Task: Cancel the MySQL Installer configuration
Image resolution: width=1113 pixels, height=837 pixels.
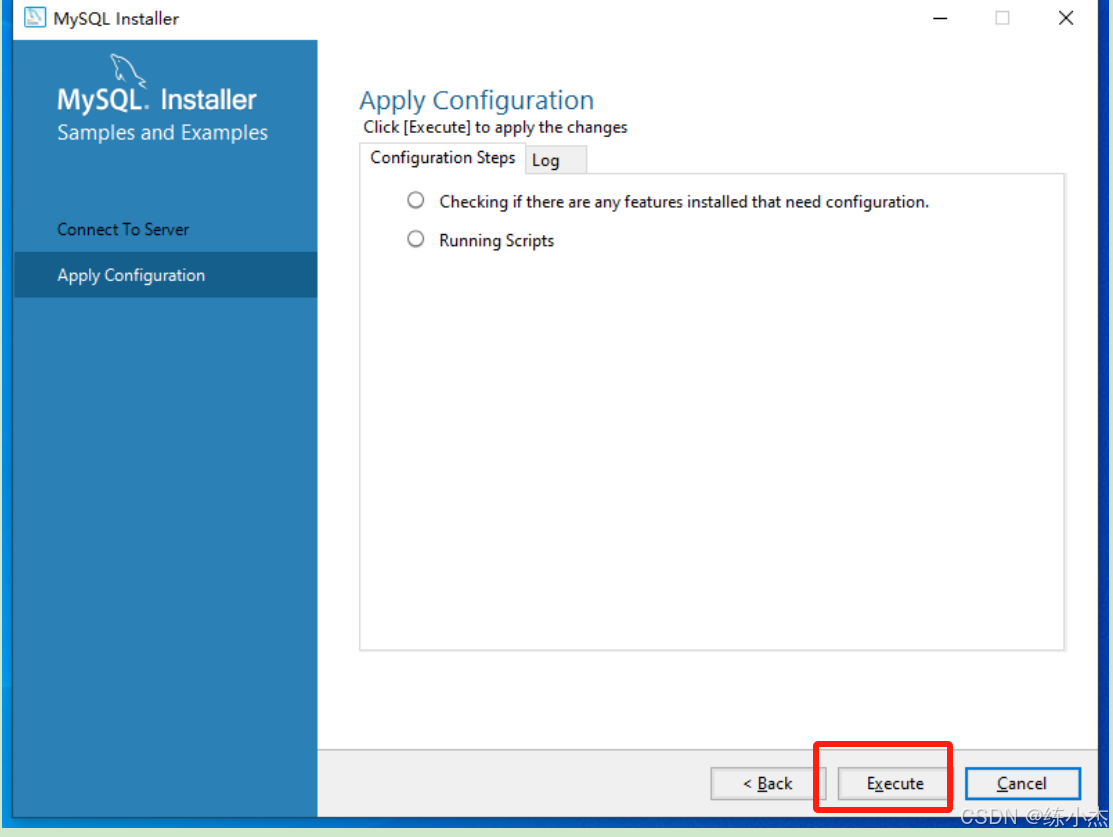Action: (1022, 783)
